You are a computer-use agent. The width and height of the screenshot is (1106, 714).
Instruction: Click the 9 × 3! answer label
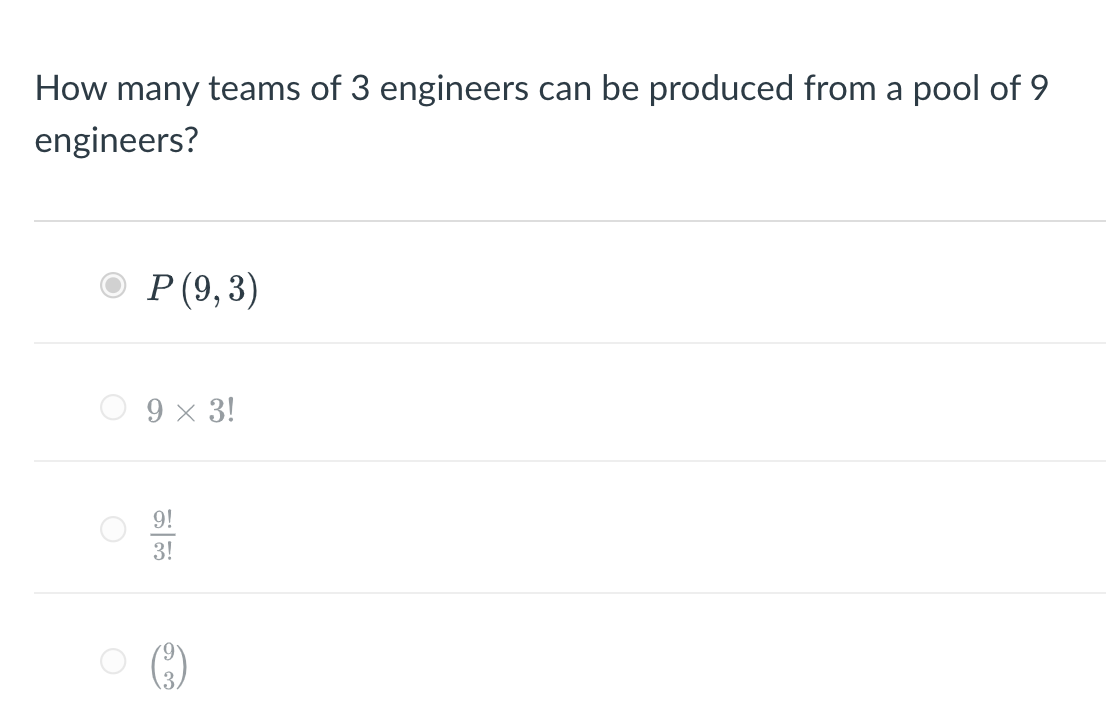click(x=192, y=408)
